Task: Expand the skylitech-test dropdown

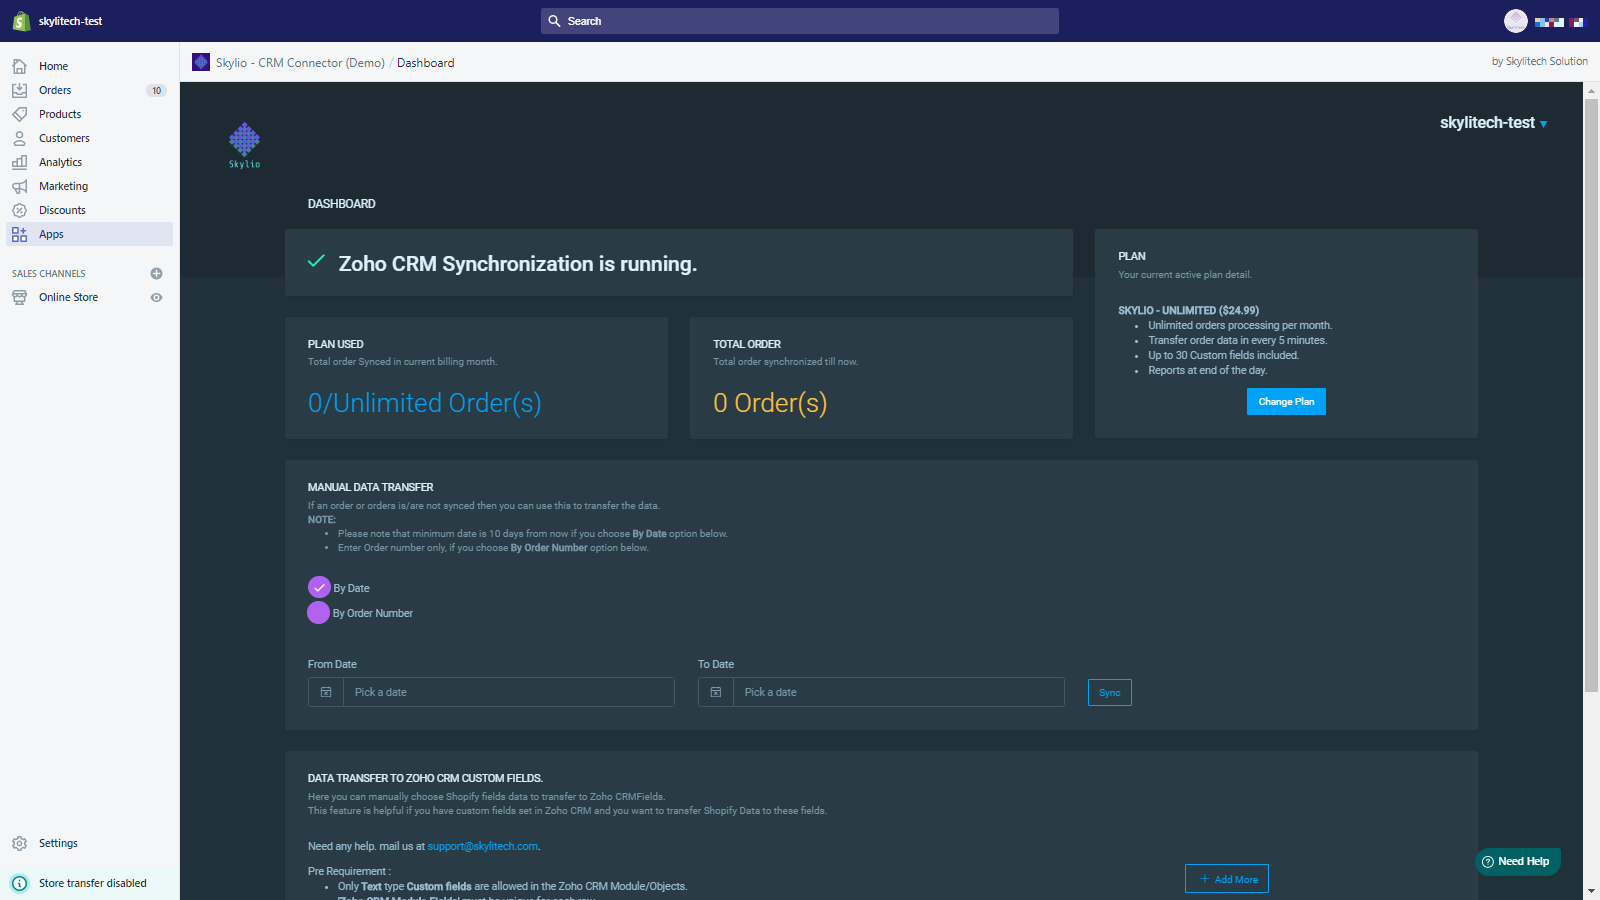Action: coord(1493,123)
